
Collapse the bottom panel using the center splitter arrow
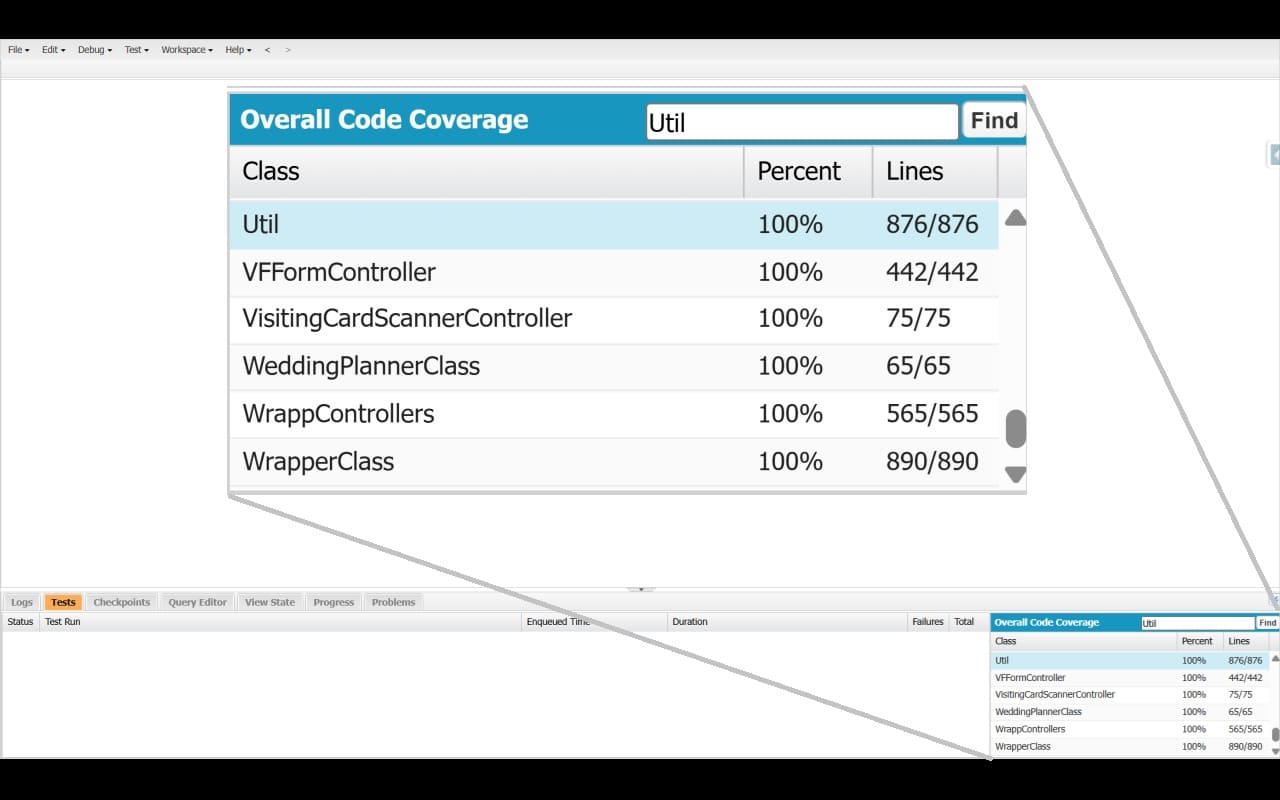[640, 590]
